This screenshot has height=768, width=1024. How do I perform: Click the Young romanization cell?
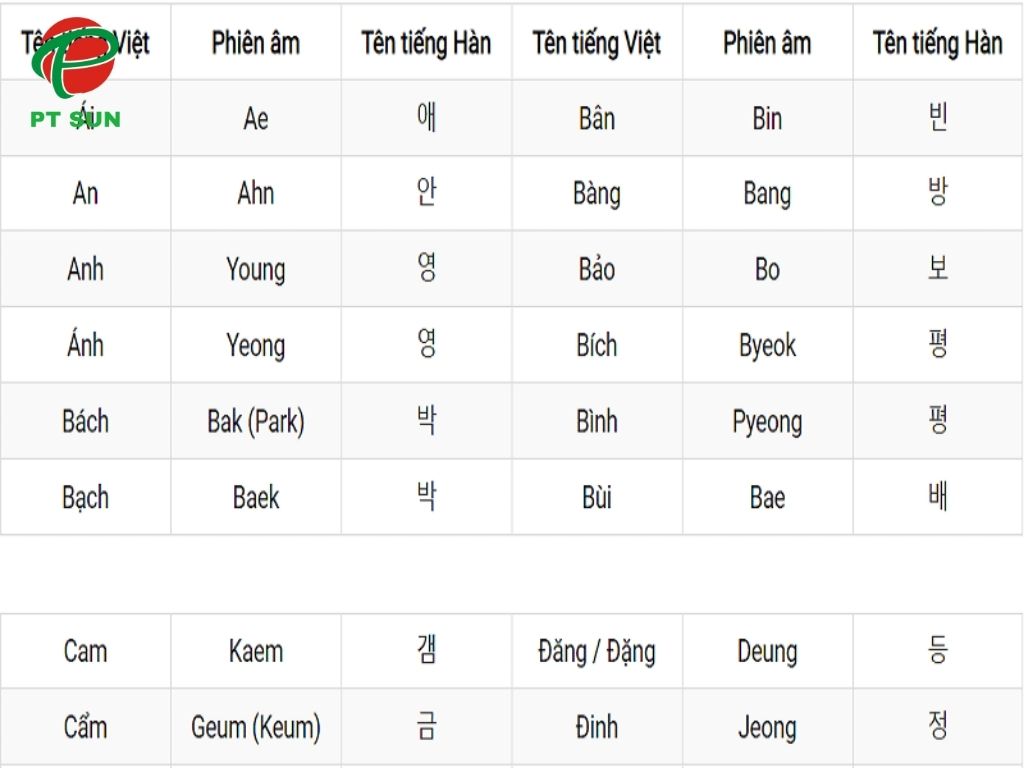[x=256, y=269]
